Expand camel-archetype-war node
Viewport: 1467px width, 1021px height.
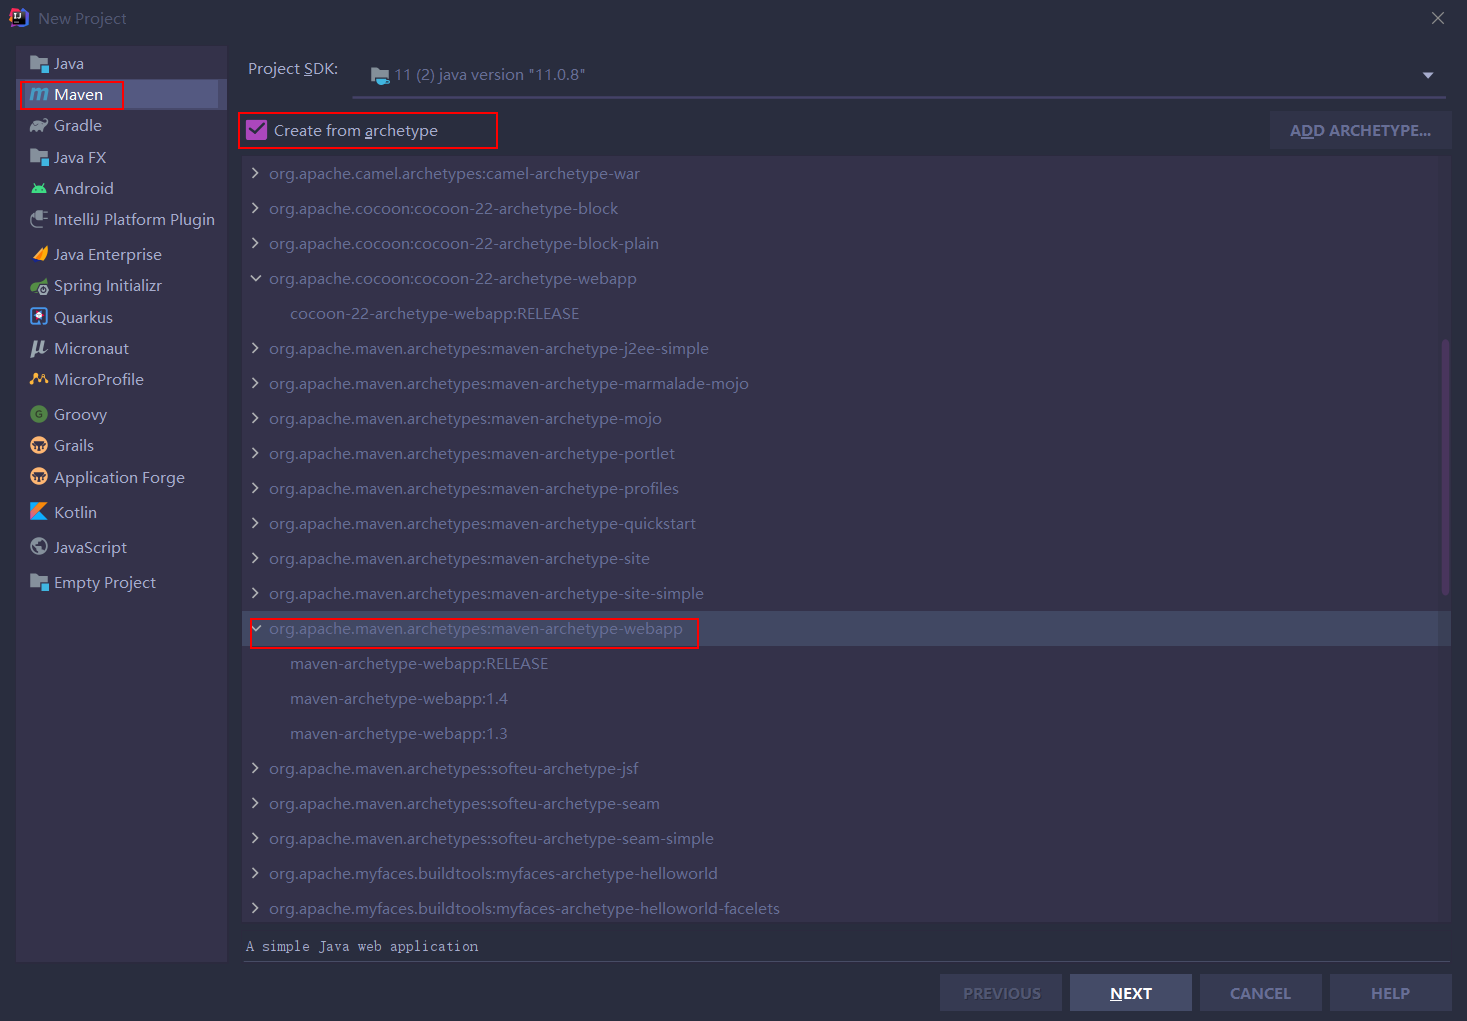pyautogui.click(x=255, y=173)
